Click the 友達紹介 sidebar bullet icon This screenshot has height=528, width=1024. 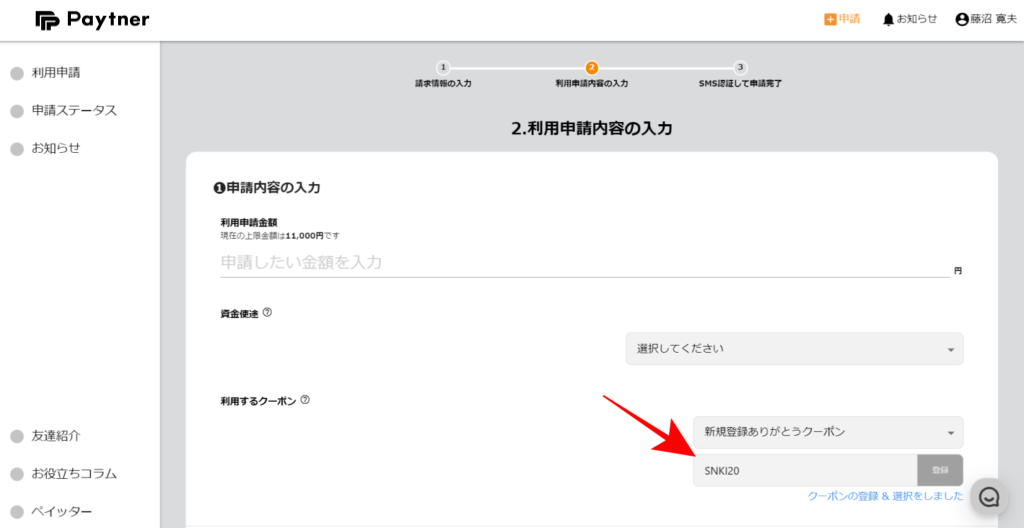pos(17,437)
